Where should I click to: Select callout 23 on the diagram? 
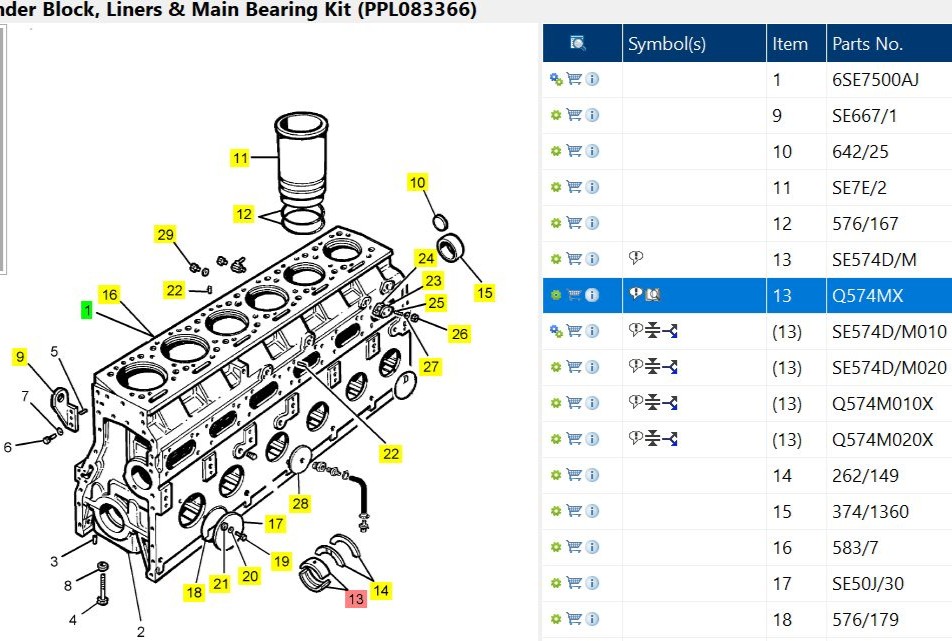click(x=433, y=280)
